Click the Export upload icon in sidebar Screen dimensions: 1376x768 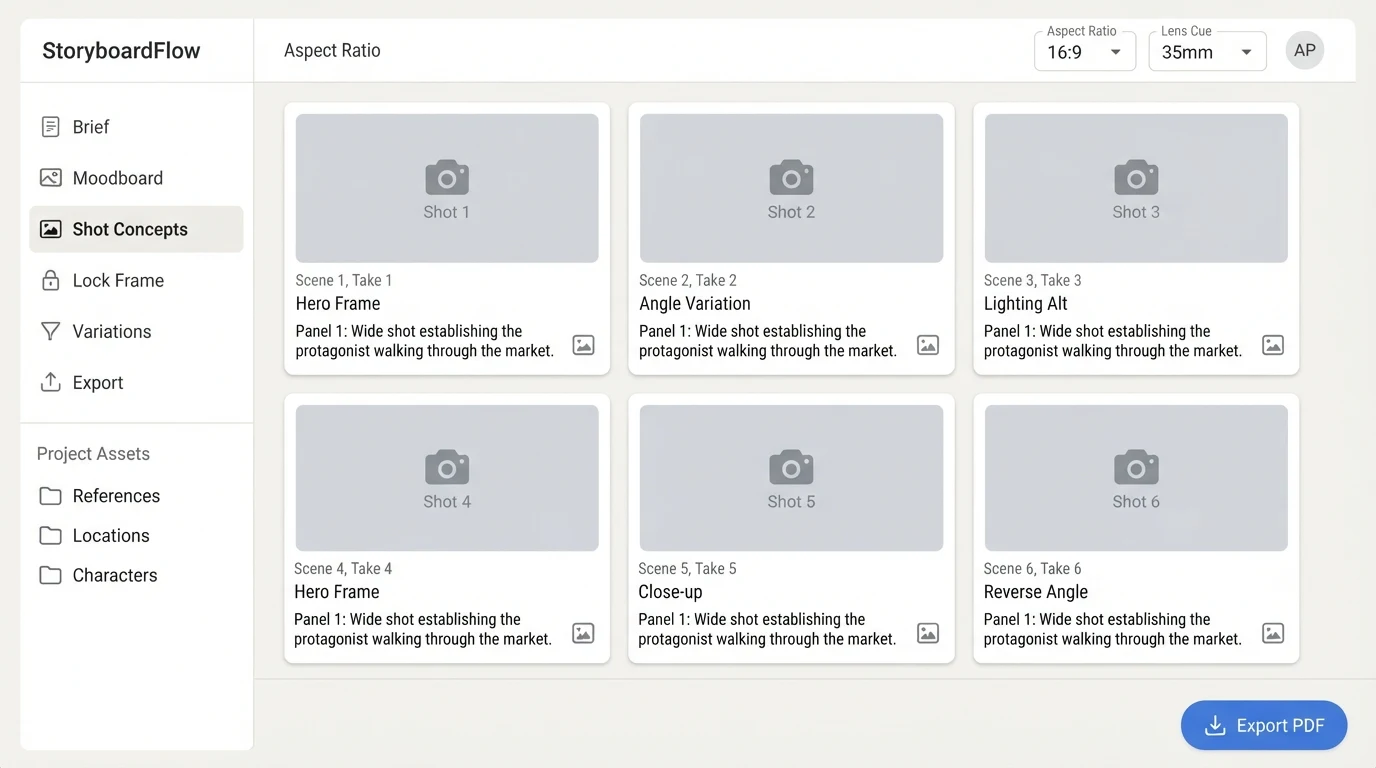(x=50, y=382)
